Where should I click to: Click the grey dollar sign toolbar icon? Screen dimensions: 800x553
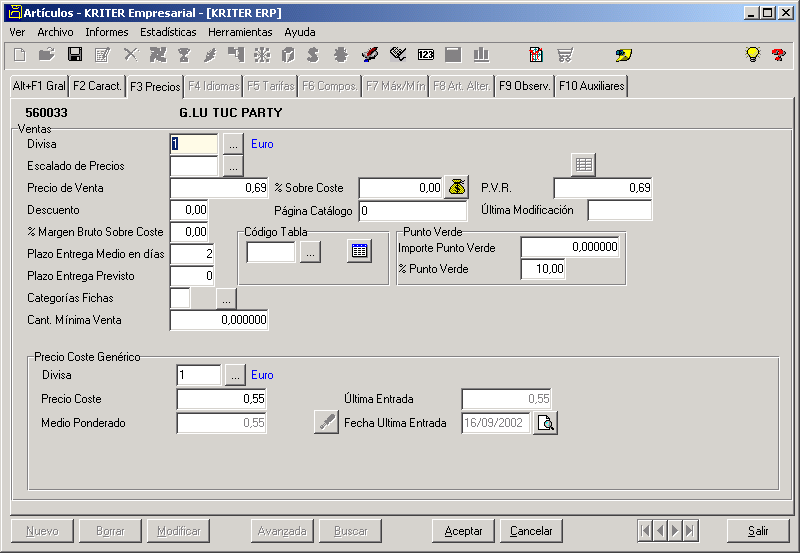point(313,55)
